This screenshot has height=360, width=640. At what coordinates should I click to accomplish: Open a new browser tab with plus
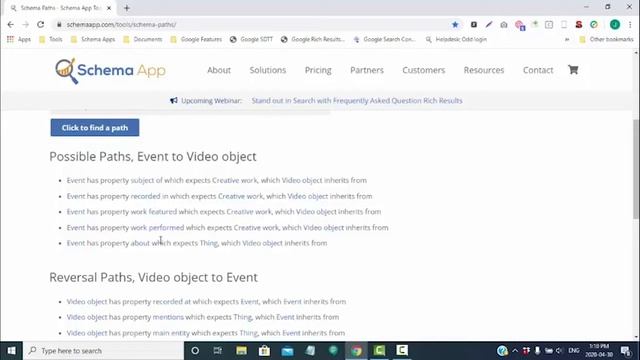point(127,8)
